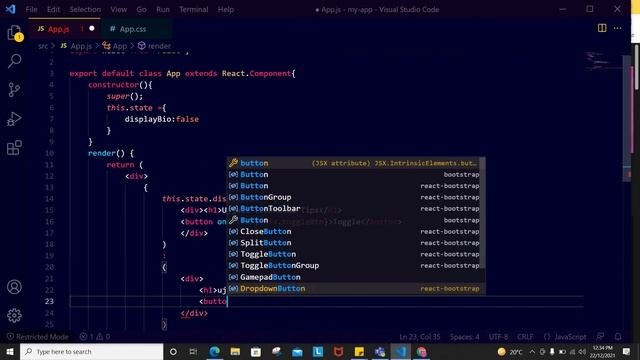Click the App.js breadcrumb segment
Screen dimensions: 640x360
click(x=76, y=46)
